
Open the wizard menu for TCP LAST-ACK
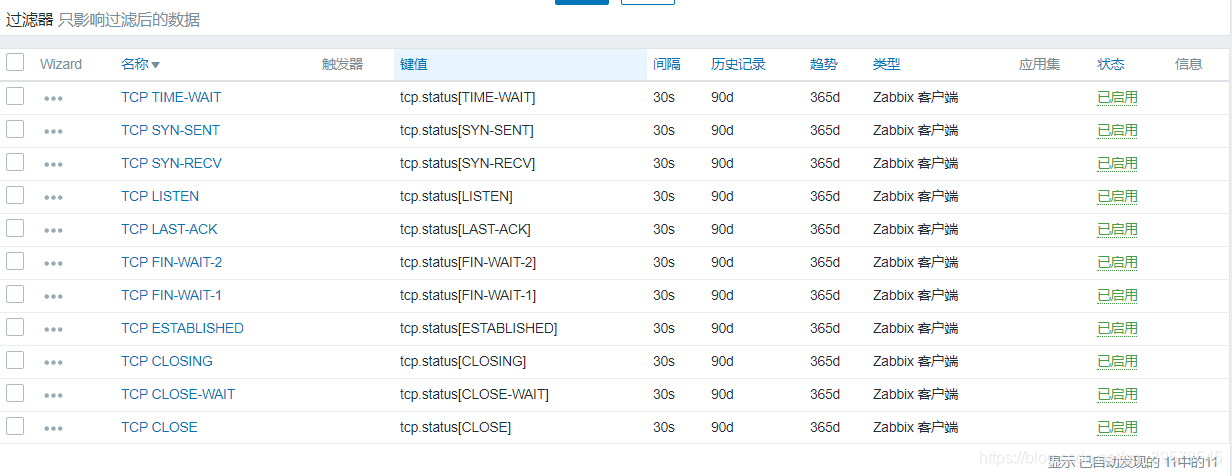(54, 231)
